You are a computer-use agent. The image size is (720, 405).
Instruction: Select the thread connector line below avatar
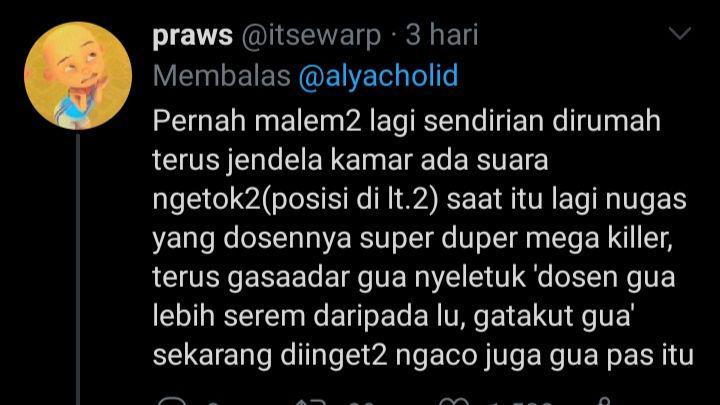(x=78, y=269)
